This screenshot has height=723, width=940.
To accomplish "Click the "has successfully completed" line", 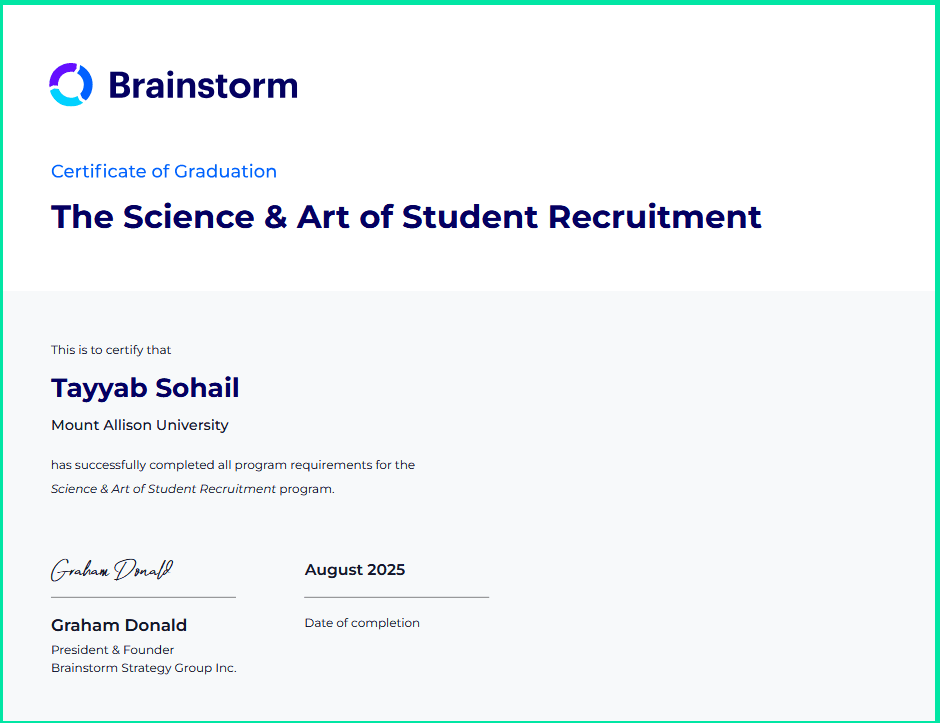I will 233,465.
